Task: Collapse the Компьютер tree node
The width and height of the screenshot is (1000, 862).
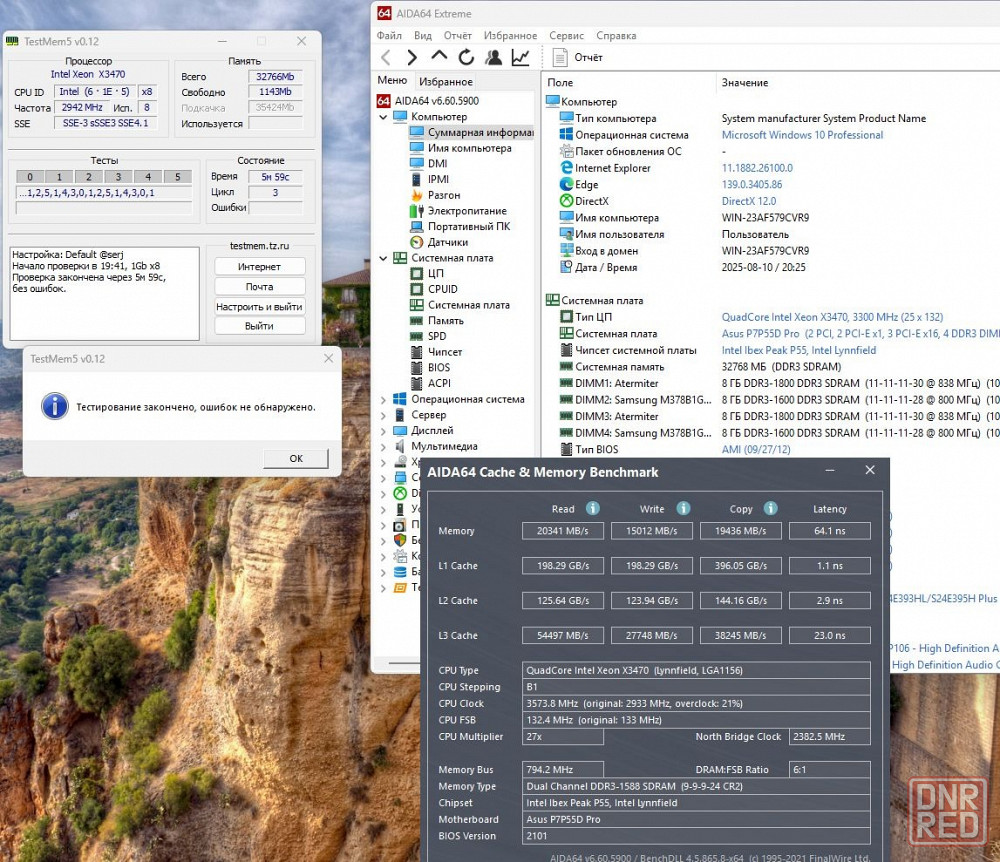Action: (x=383, y=117)
